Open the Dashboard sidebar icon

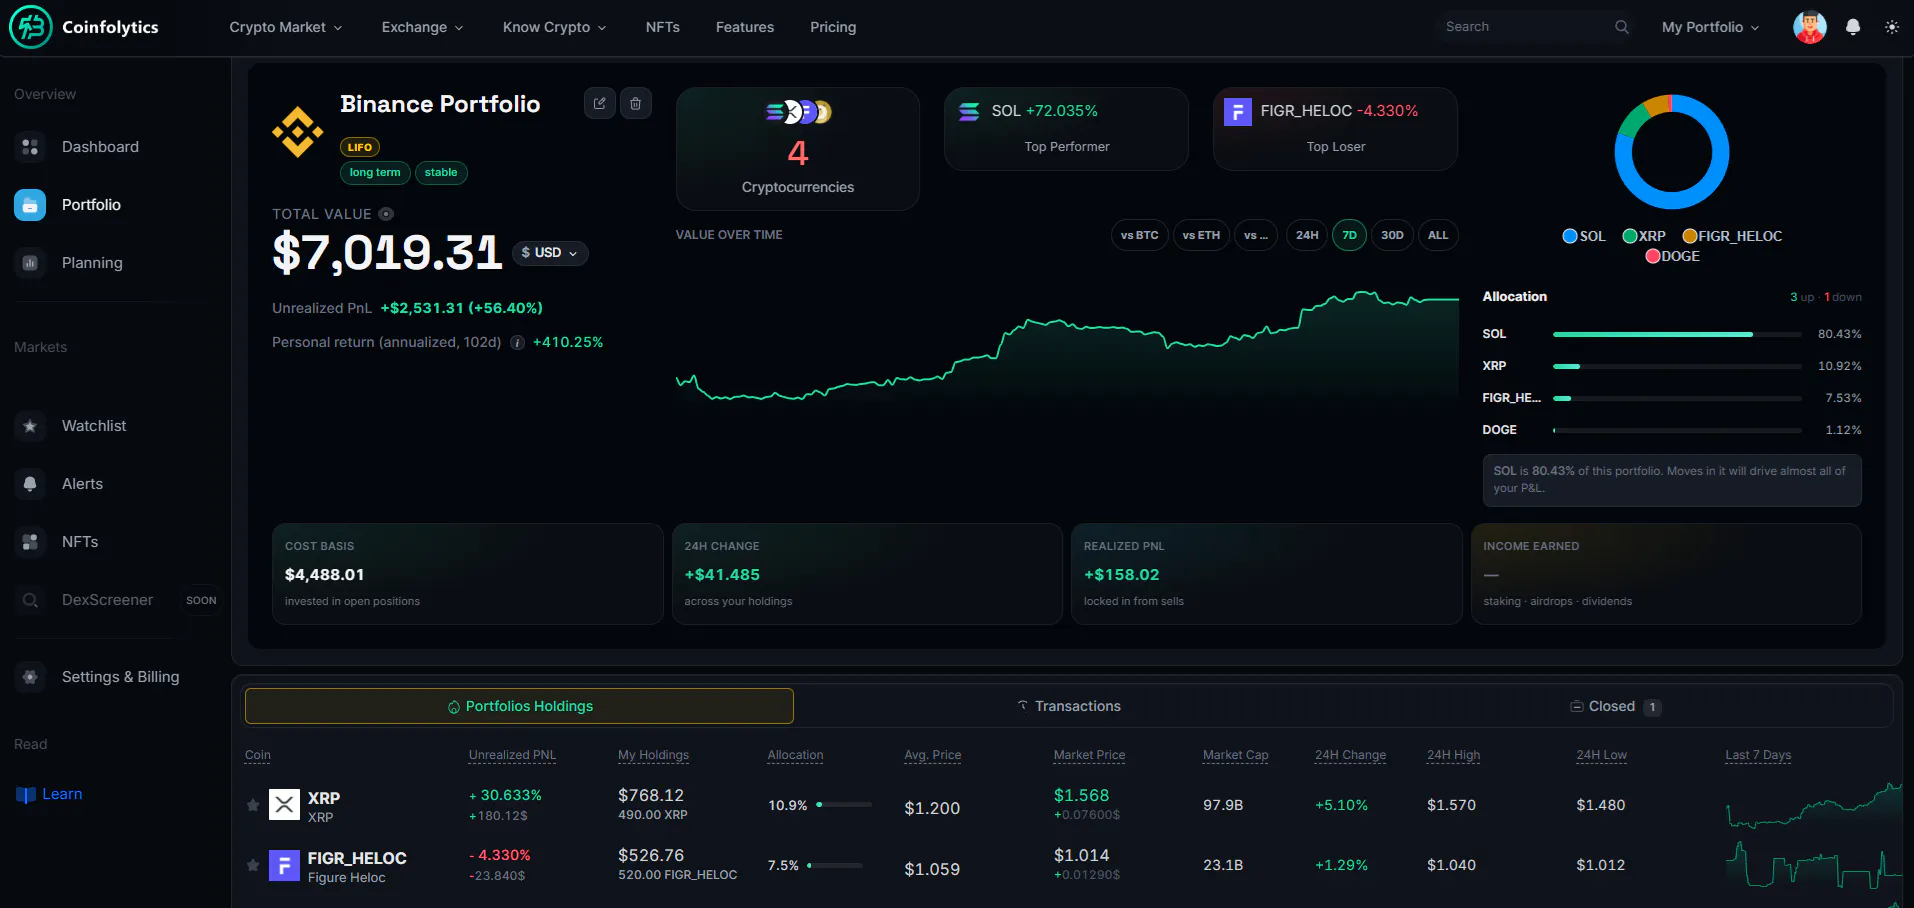(x=30, y=147)
